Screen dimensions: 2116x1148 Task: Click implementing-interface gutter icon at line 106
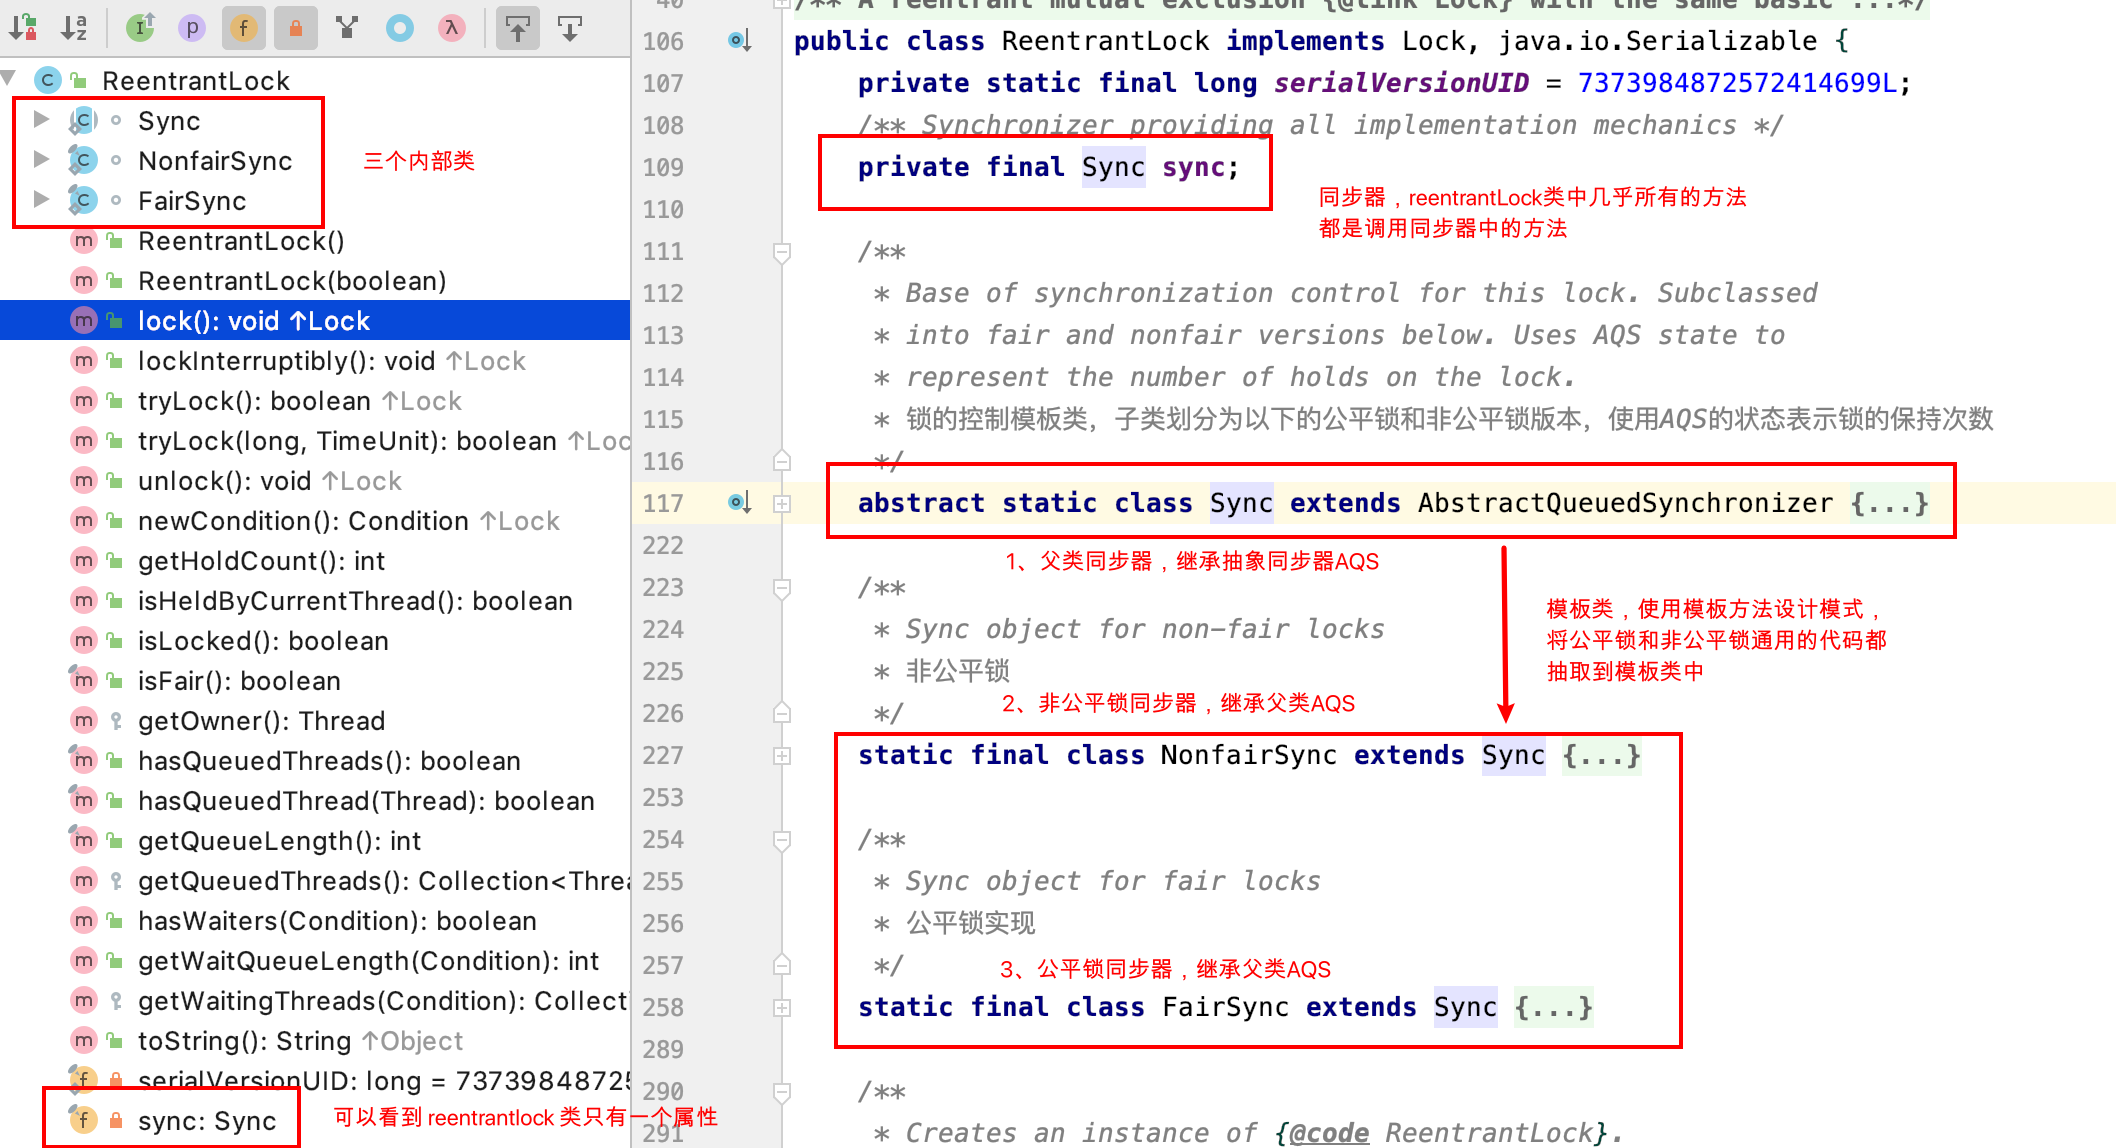[738, 40]
